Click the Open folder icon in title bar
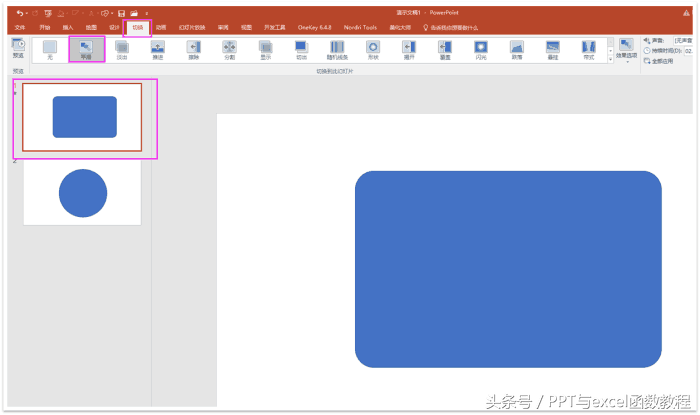700x415 pixels. [134, 13]
